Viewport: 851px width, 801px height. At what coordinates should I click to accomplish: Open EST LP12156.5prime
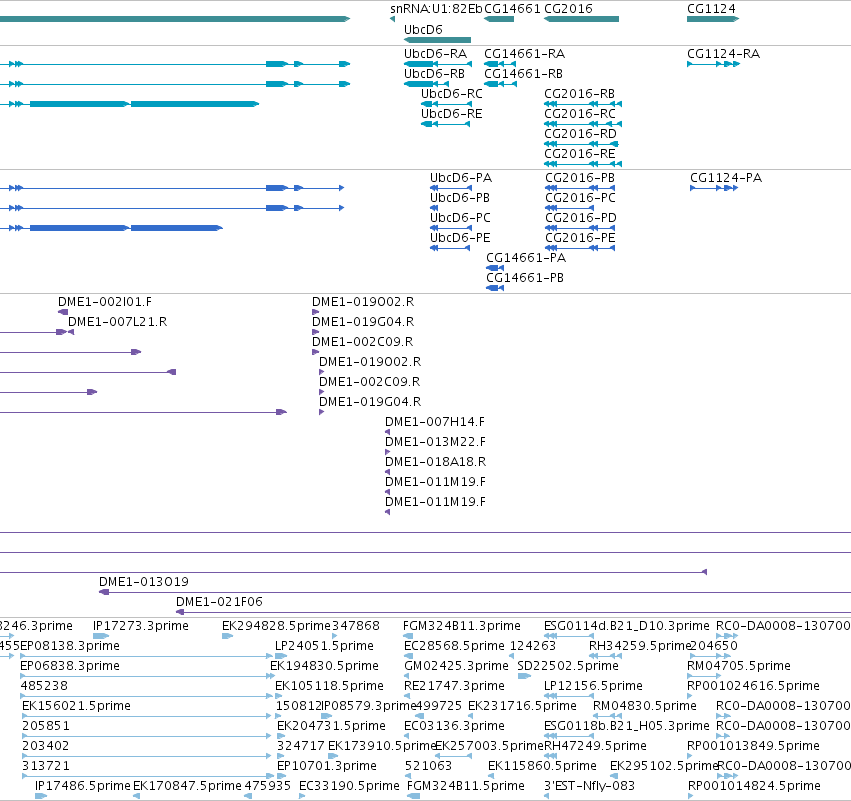(x=593, y=686)
